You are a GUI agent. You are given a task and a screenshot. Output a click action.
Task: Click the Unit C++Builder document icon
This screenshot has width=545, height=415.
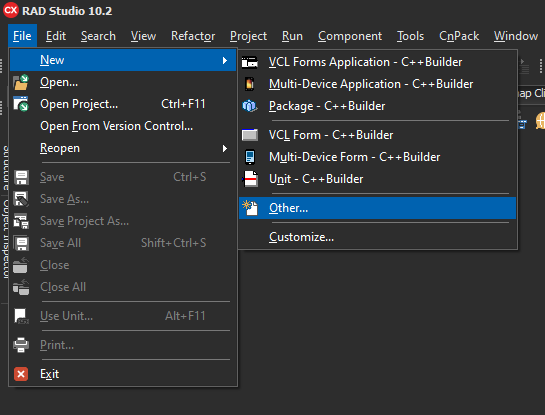point(250,179)
